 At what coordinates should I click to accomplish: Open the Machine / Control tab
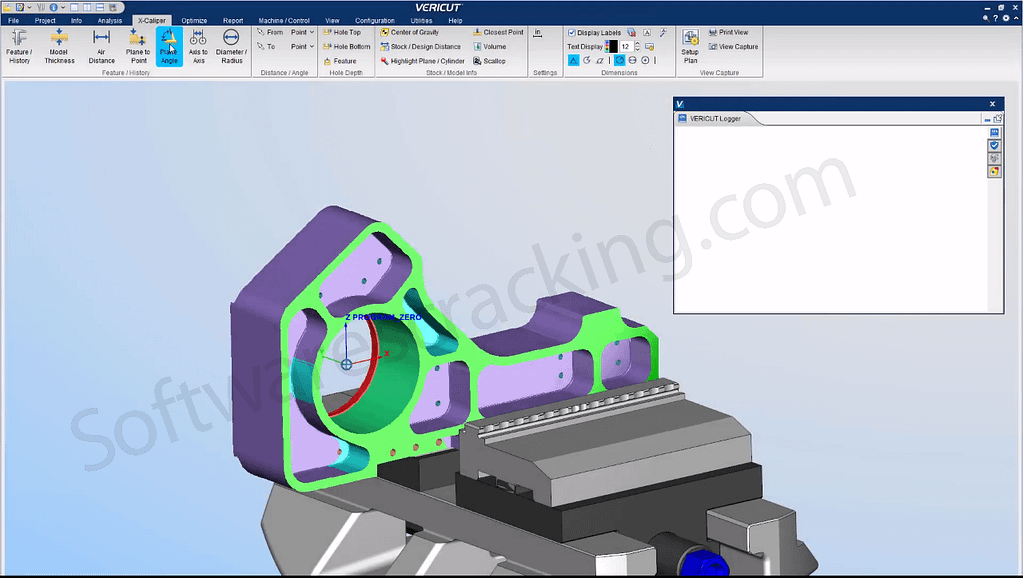[x=284, y=20]
